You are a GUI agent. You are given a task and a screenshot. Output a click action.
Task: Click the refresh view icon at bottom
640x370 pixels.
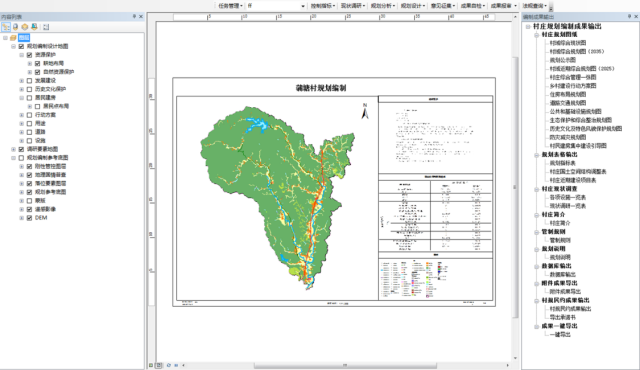[168, 365]
